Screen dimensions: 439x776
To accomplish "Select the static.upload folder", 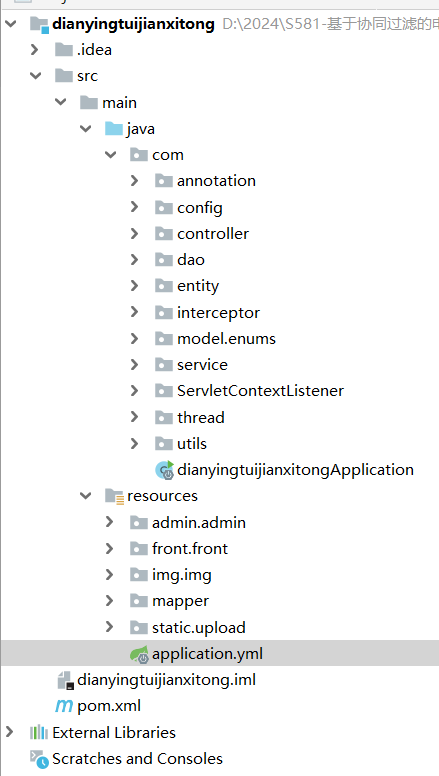I will pyautogui.click(x=198, y=628).
